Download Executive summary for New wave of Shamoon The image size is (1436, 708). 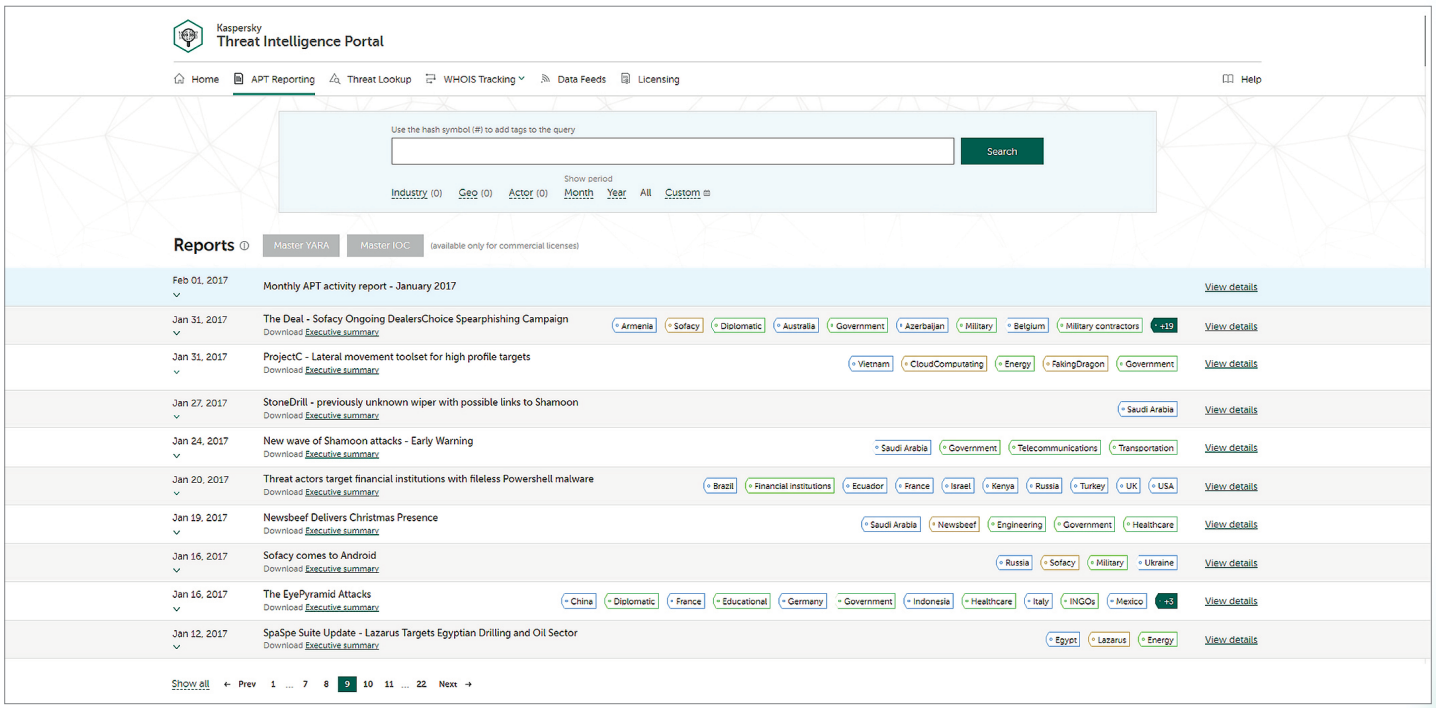pos(342,454)
